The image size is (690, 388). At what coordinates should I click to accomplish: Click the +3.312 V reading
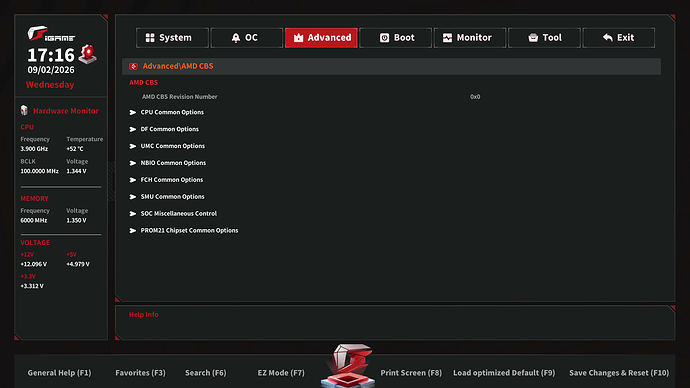tap(32, 286)
